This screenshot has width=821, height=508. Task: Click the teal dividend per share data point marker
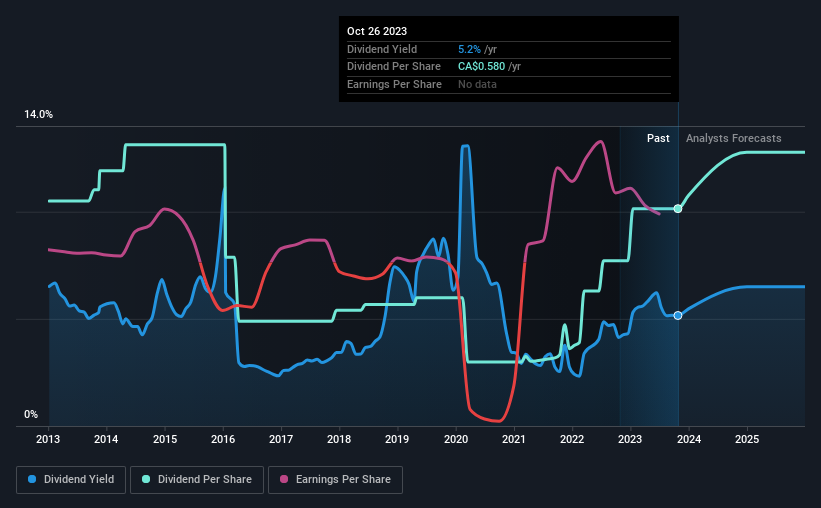click(678, 208)
